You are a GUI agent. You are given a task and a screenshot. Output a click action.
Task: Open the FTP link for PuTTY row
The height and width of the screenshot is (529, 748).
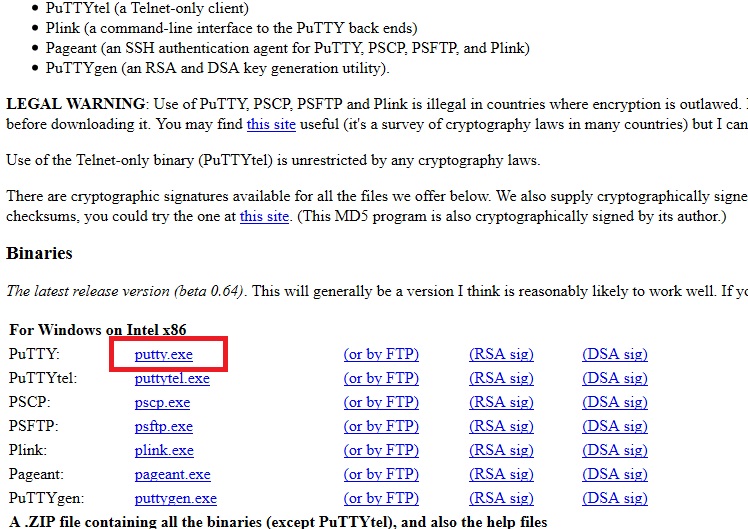381,354
